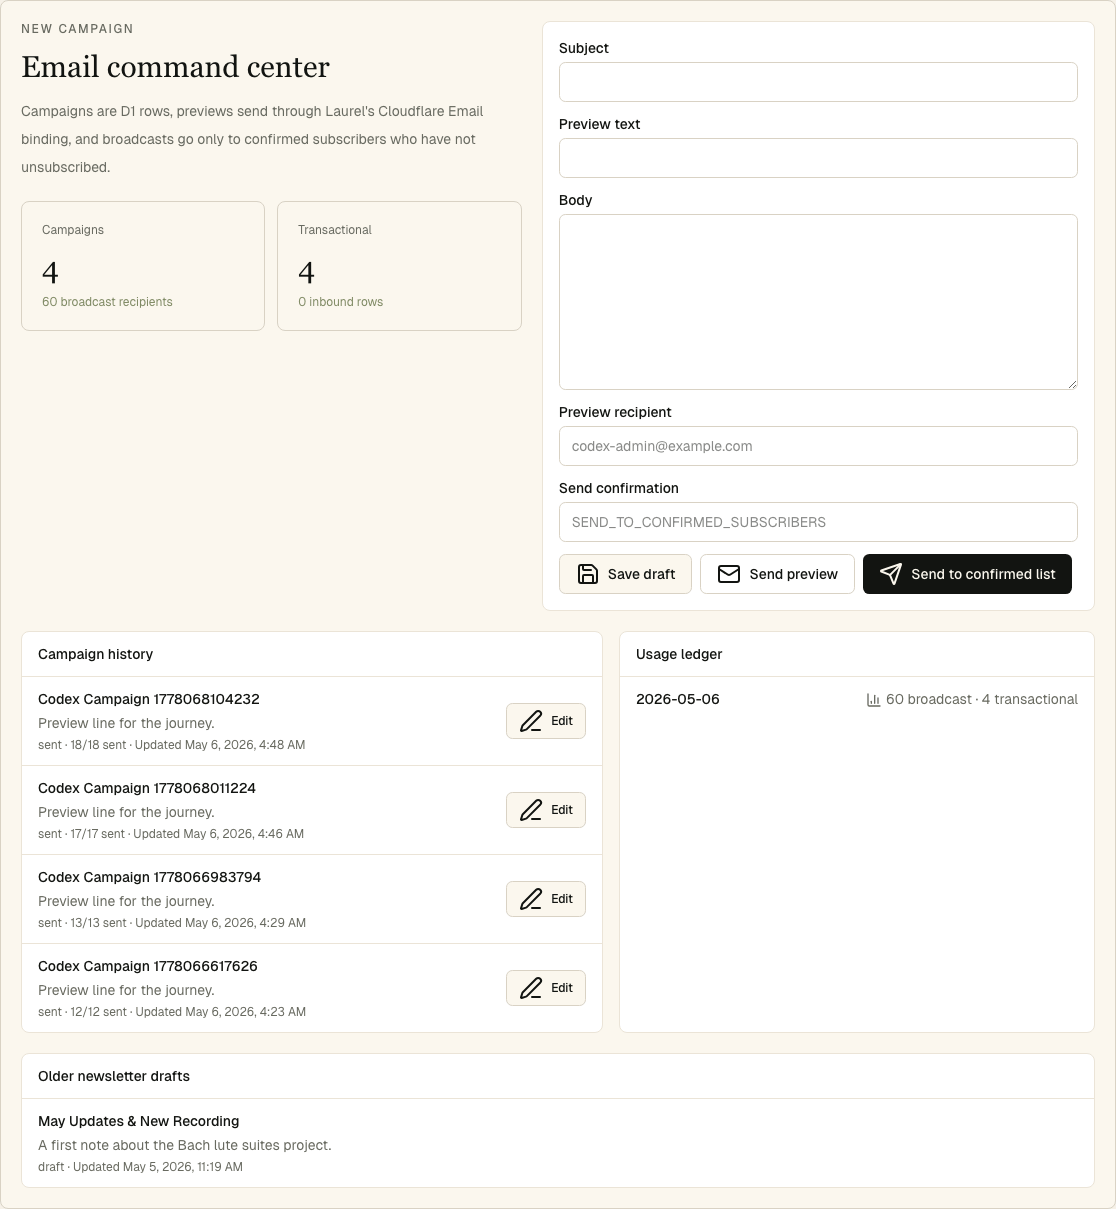The width and height of the screenshot is (1116, 1209).
Task: Select the Codex Campaign 1778068011224 title
Action: pos(147,788)
